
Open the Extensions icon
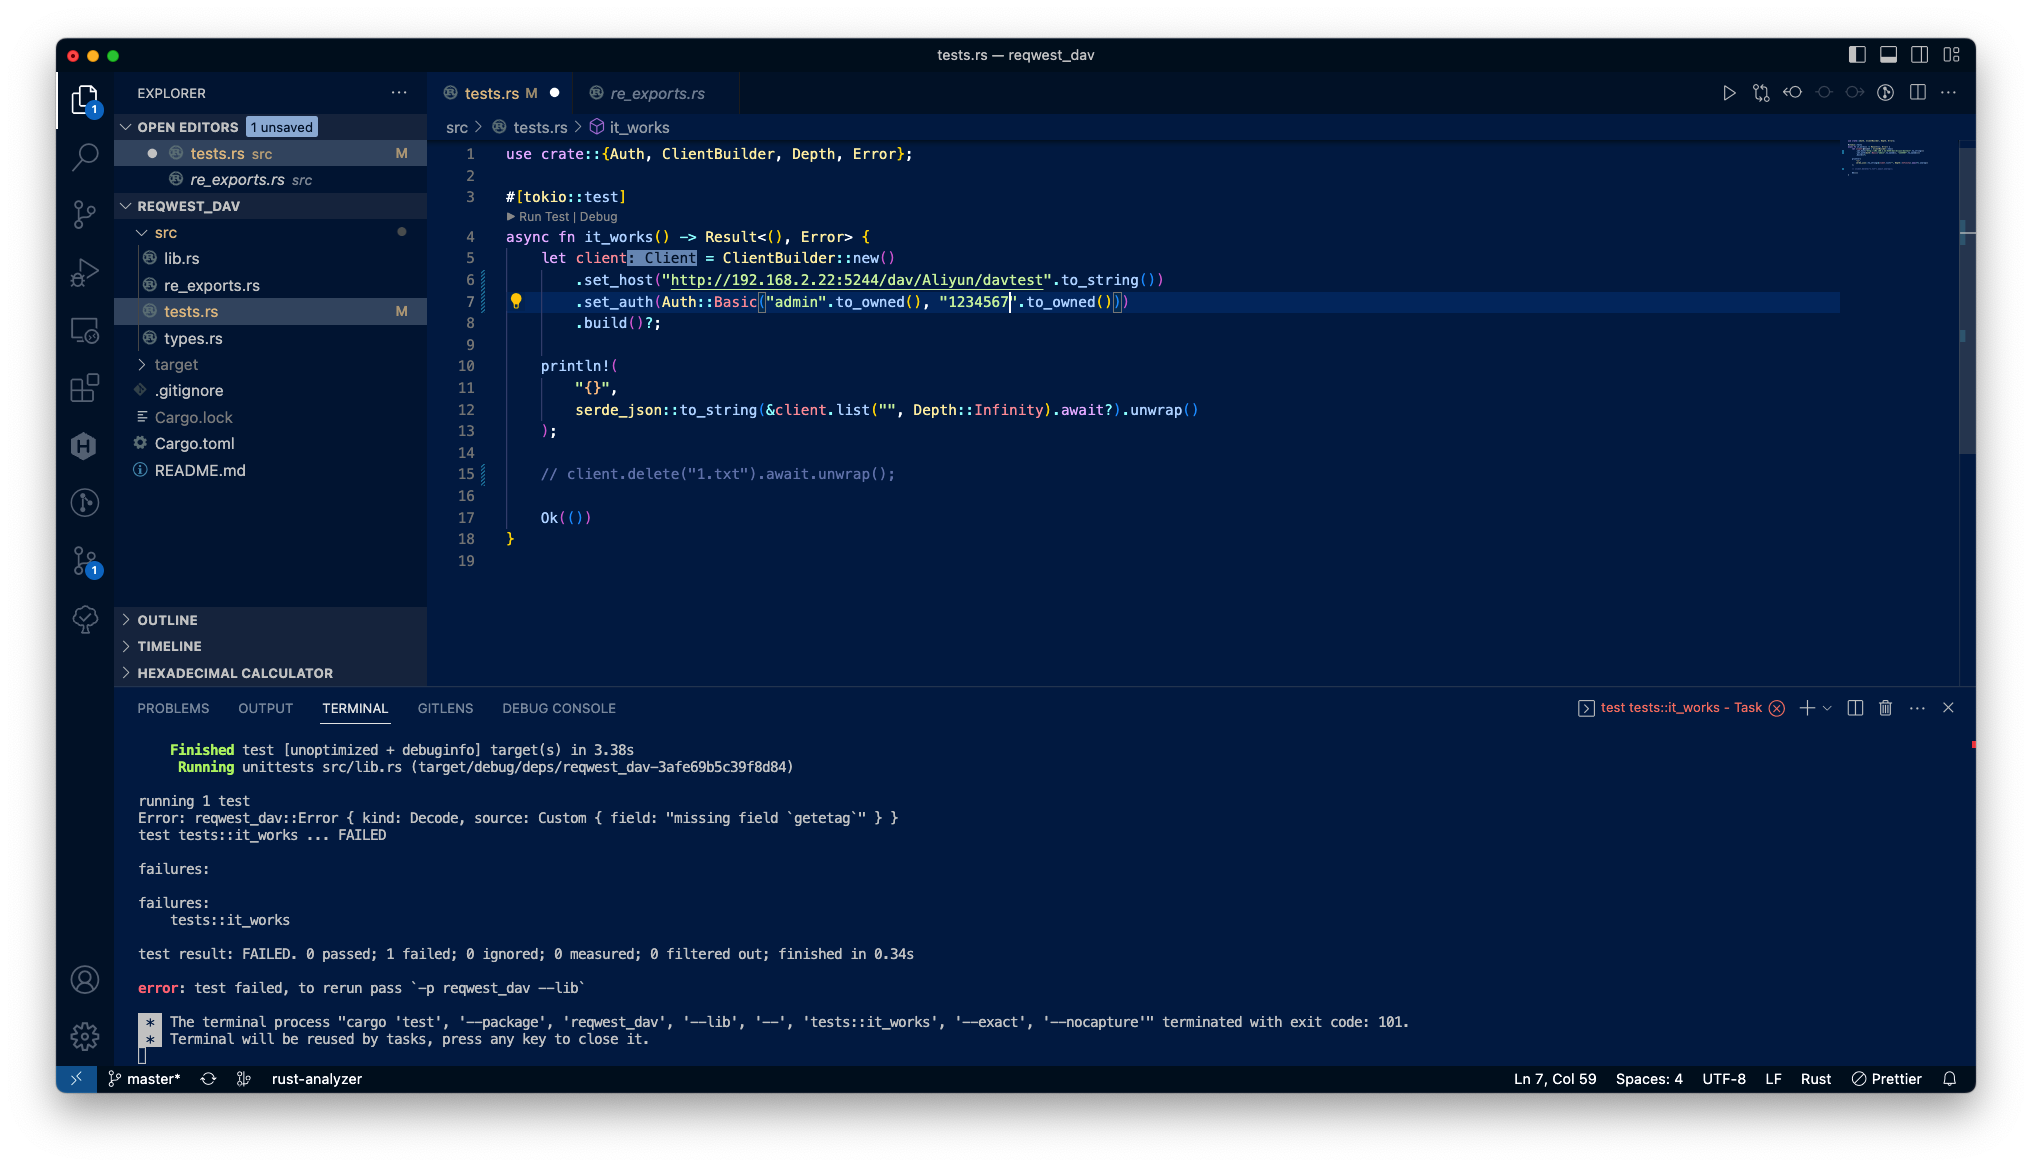(x=85, y=388)
